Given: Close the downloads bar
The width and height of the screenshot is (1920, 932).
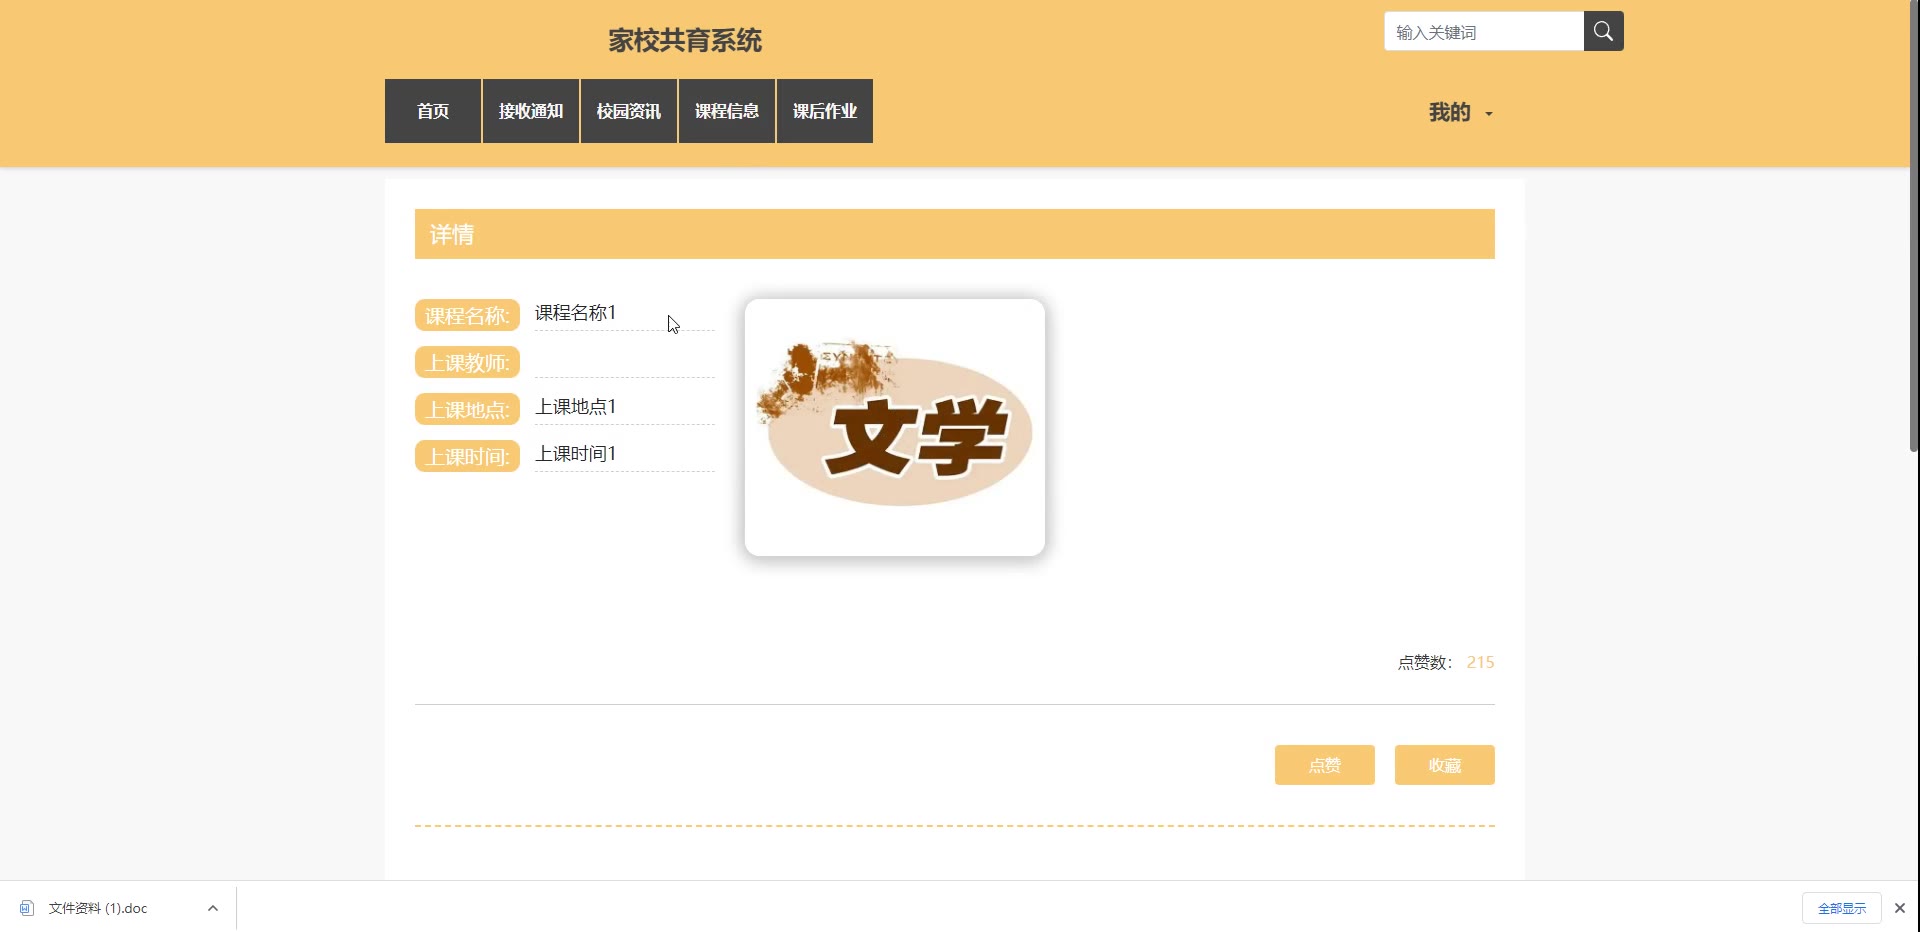Looking at the screenshot, I should click(1900, 908).
